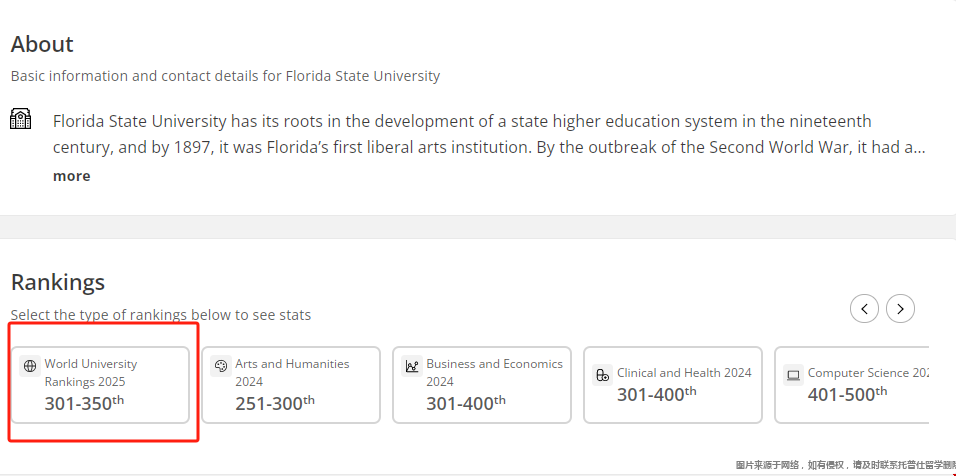
Task: Expand the description with the more link
Action: 71,176
